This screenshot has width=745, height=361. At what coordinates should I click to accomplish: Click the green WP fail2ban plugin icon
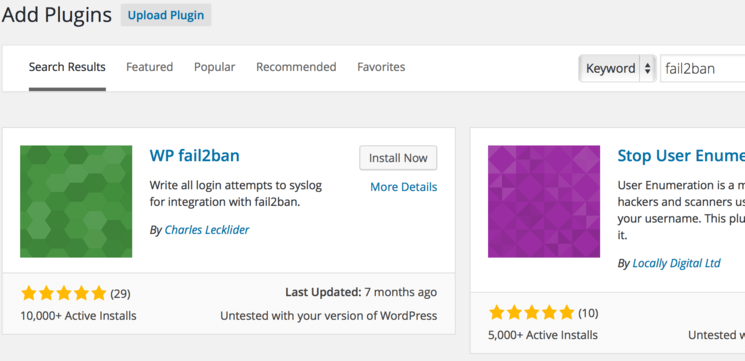76,201
